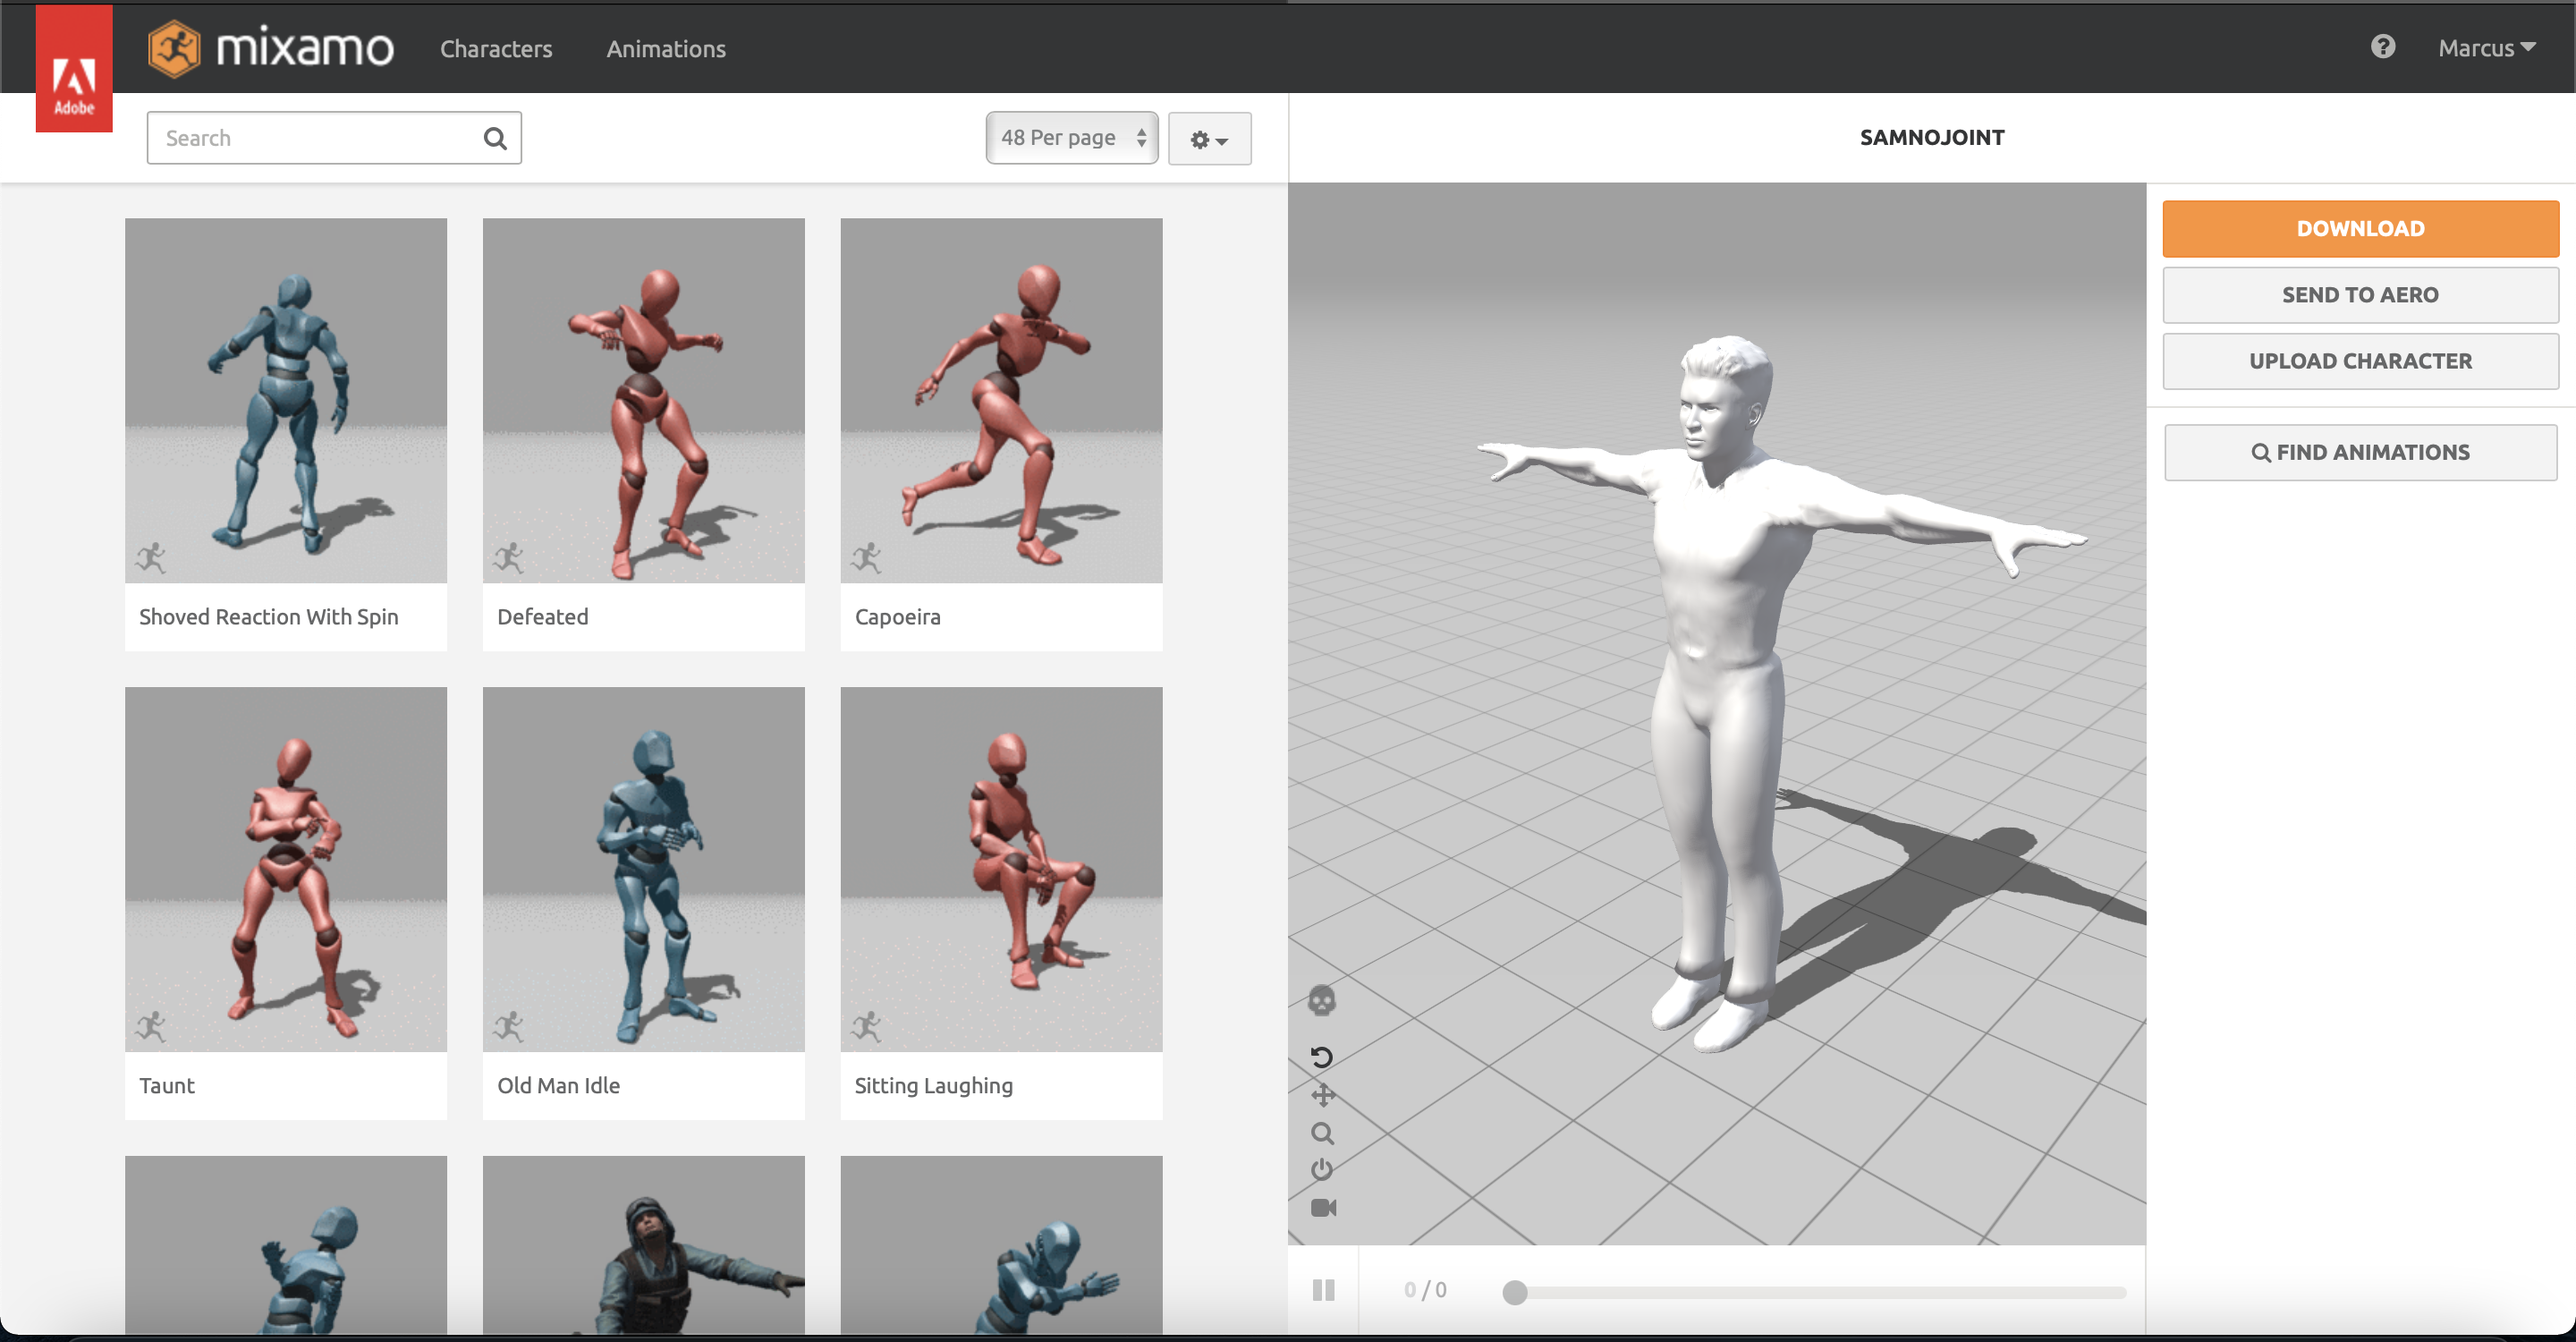
Task: Open the Marcus account menu
Action: (x=2486, y=48)
